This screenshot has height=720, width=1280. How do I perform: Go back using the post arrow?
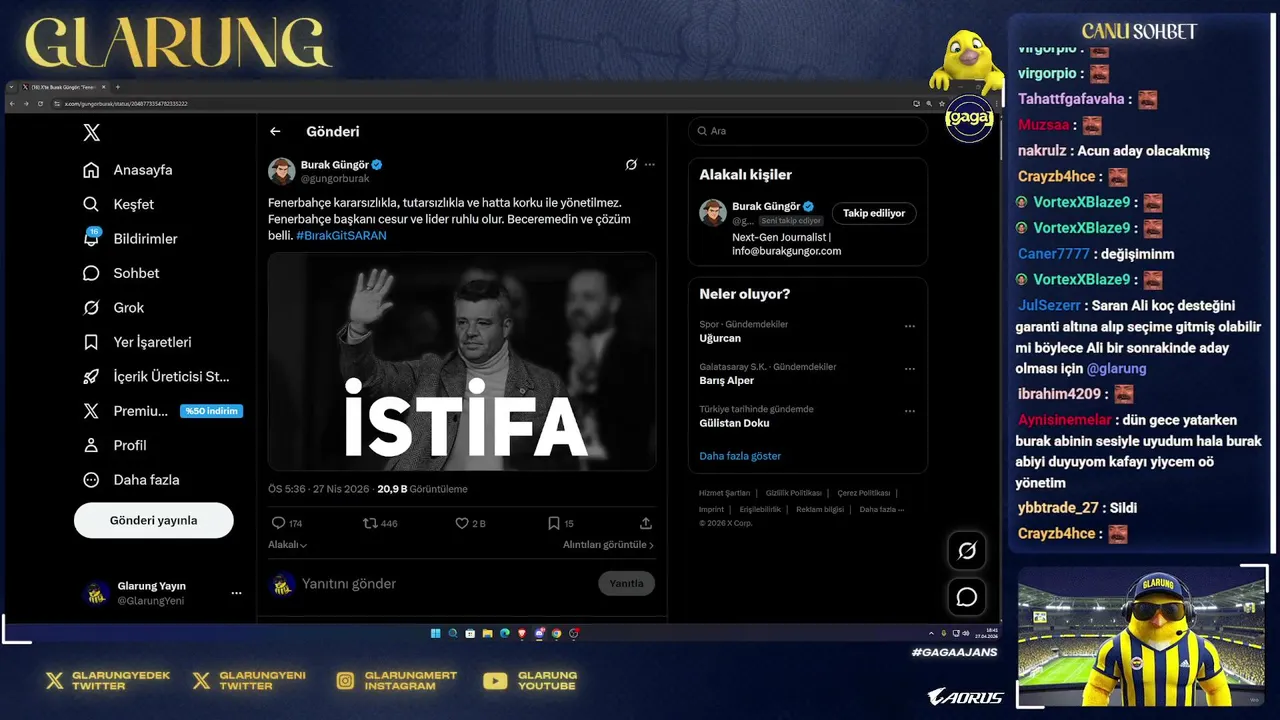pyautogui.click(x=275, y=131)
